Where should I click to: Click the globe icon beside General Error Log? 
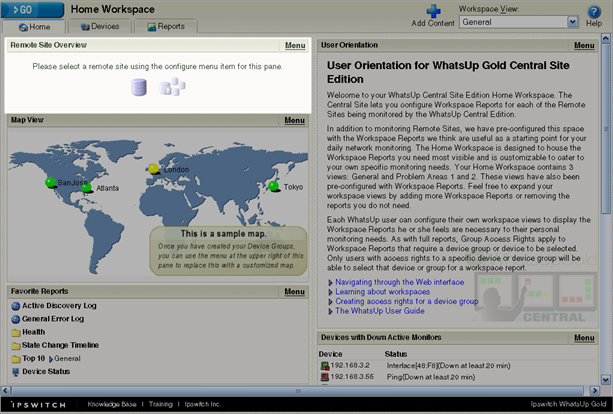16,319
